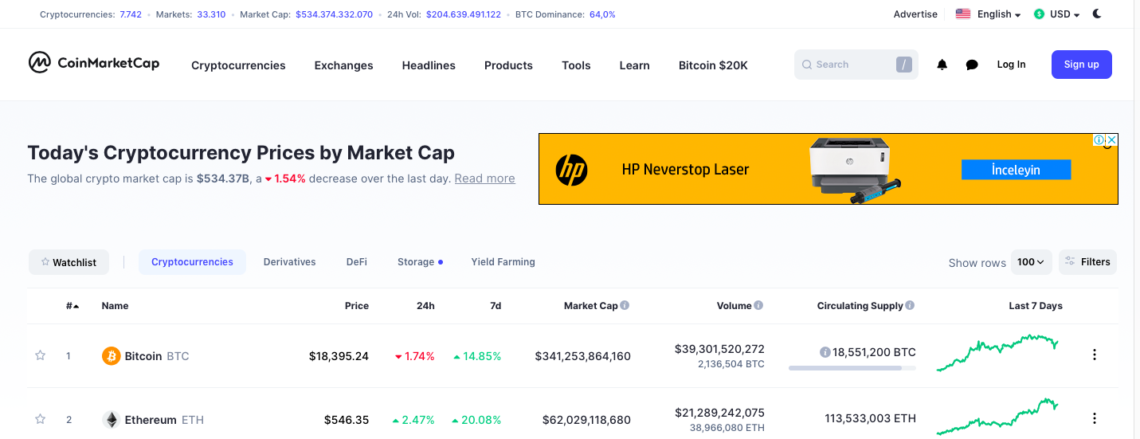Screen dimensions: 1140x439
Task: Open the Exchanges menu item
Action: coord(343,65)
